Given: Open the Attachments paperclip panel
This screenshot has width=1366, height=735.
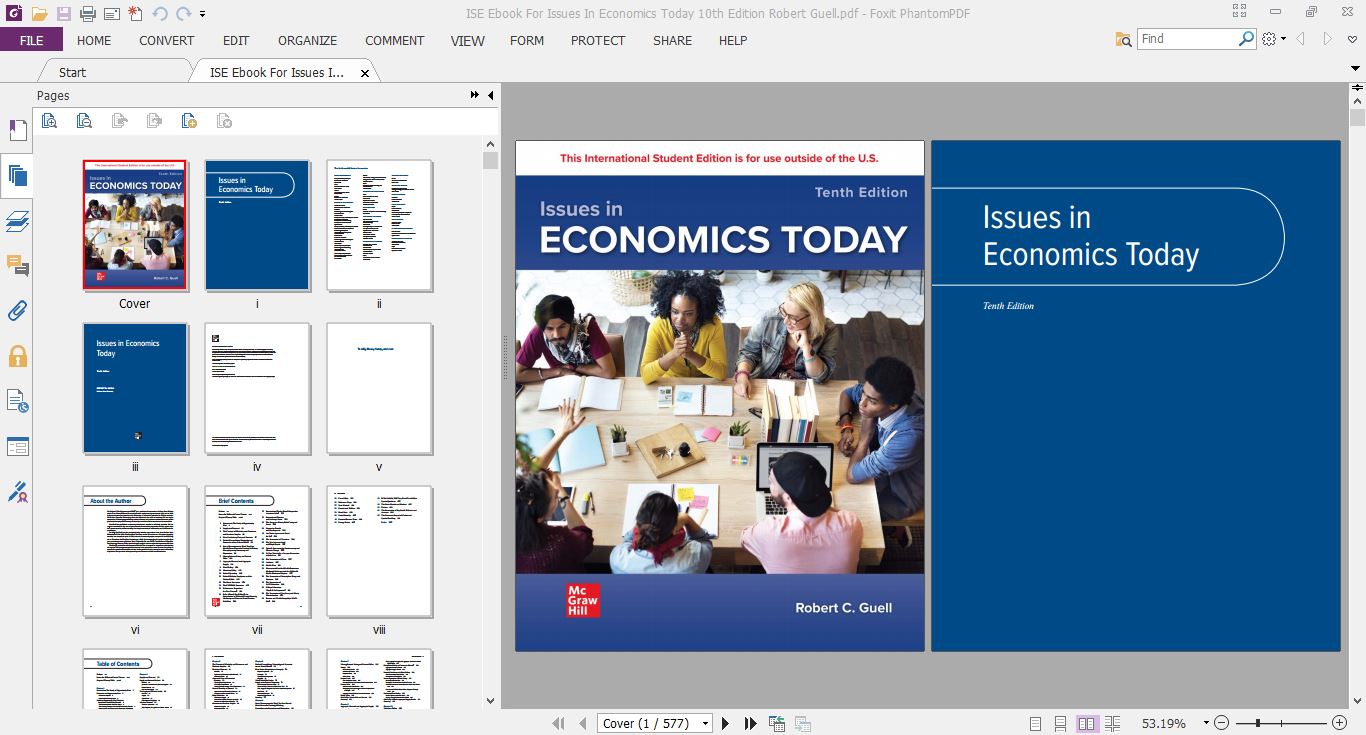Looking at the screenshot, I should point(17,311).
